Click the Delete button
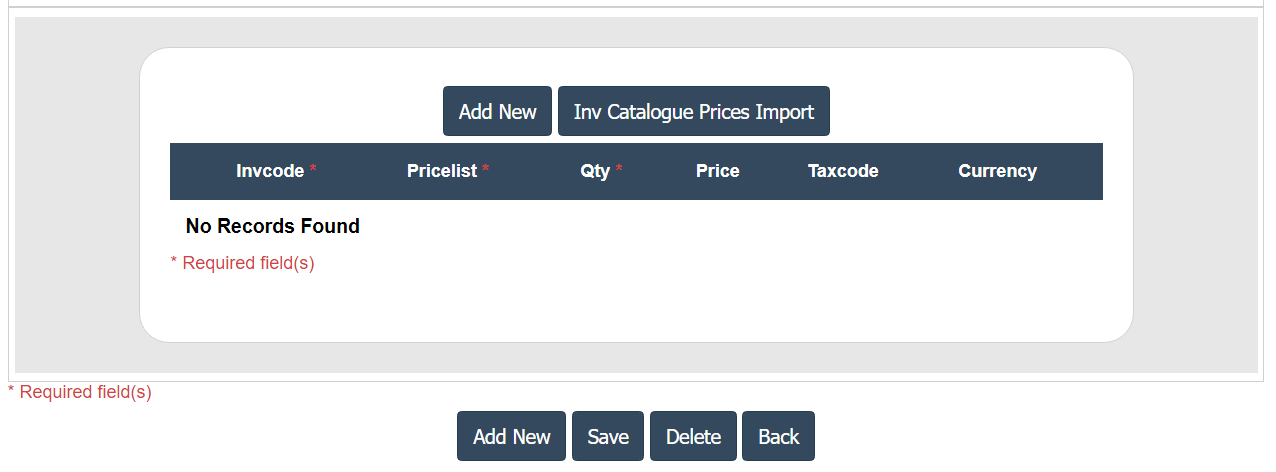 click(693, 437)
